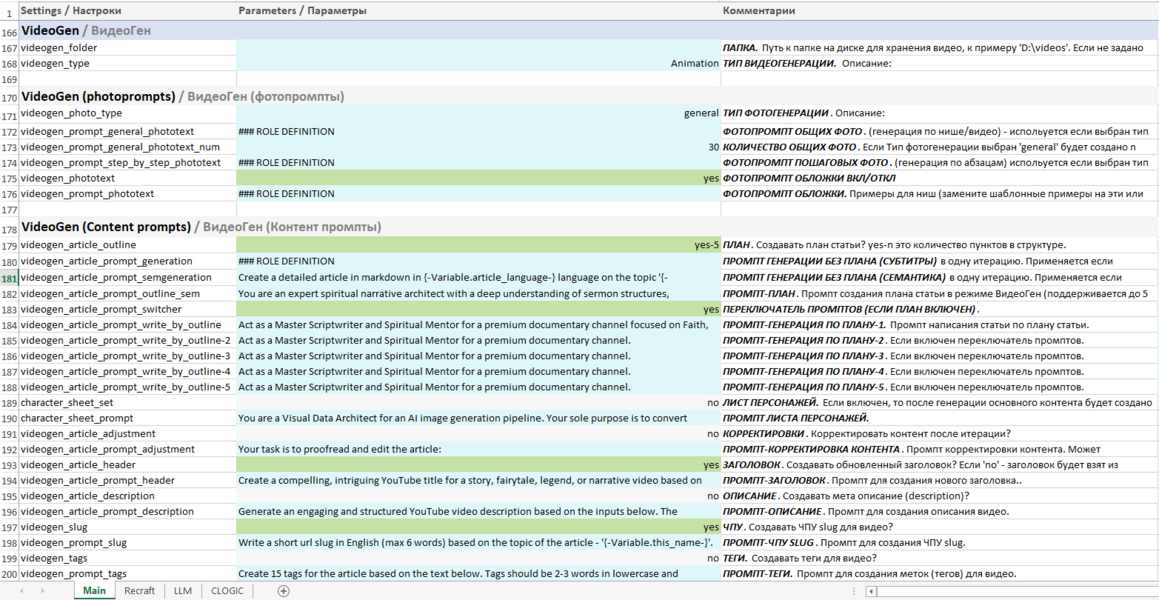Select the videogen_phototext yes value cell

point(478,178)
